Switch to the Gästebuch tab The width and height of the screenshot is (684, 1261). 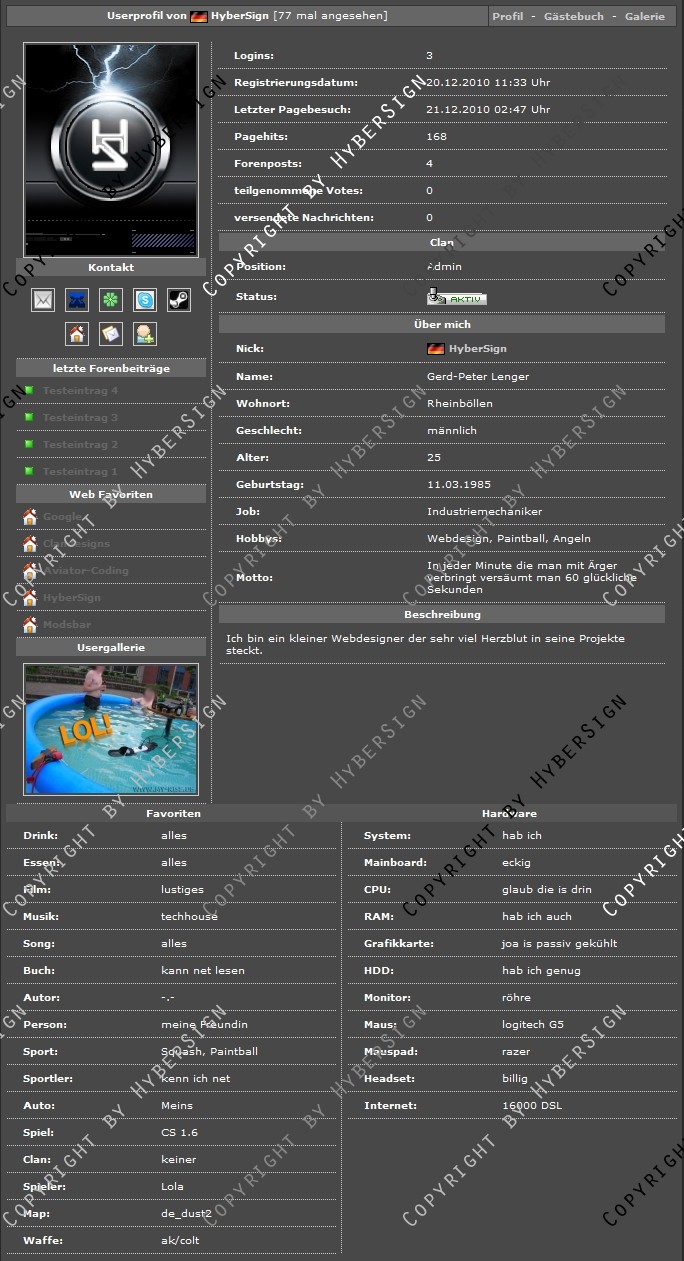click(574, 16)
